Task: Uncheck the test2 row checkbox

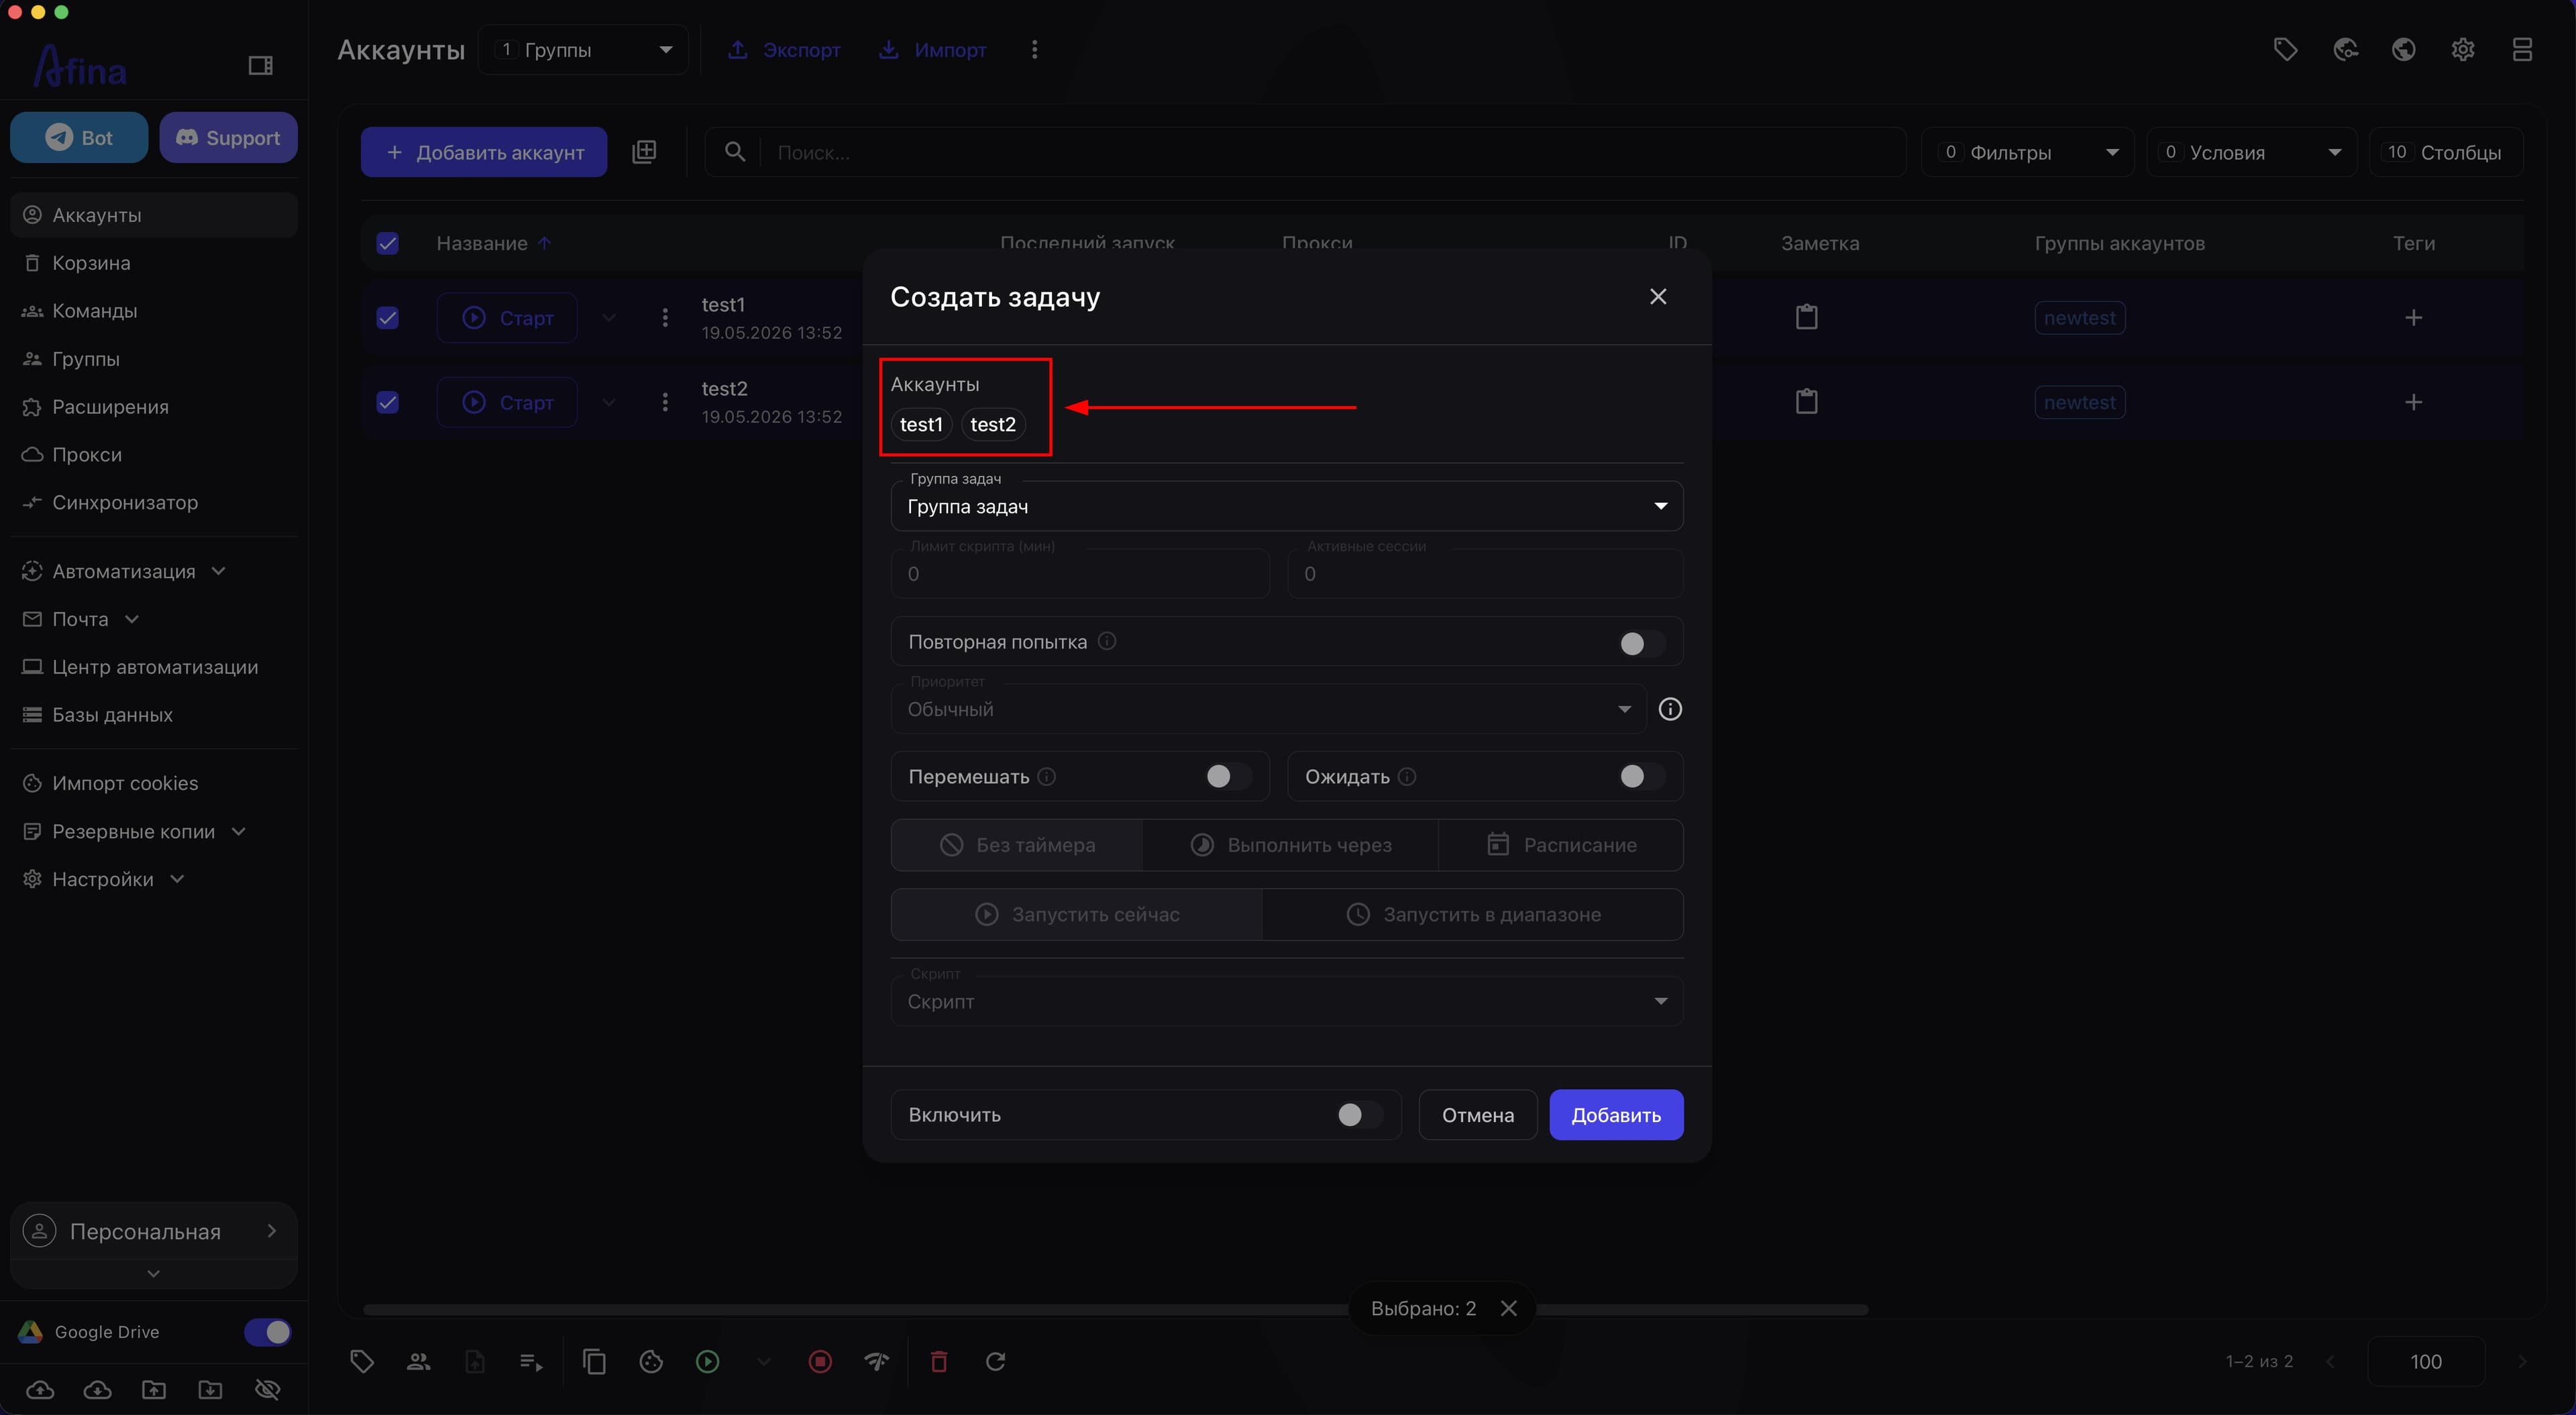Action: click(387, 402)
